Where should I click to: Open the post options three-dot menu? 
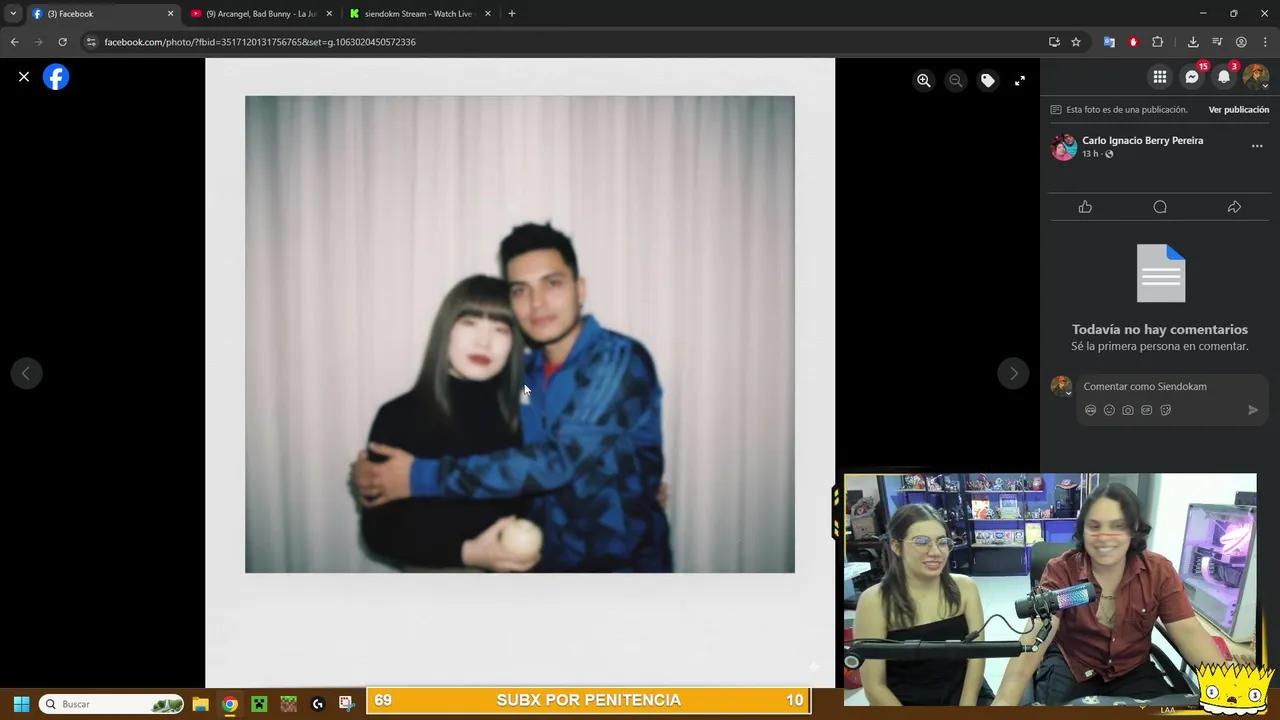click(x=1257, y=146)
